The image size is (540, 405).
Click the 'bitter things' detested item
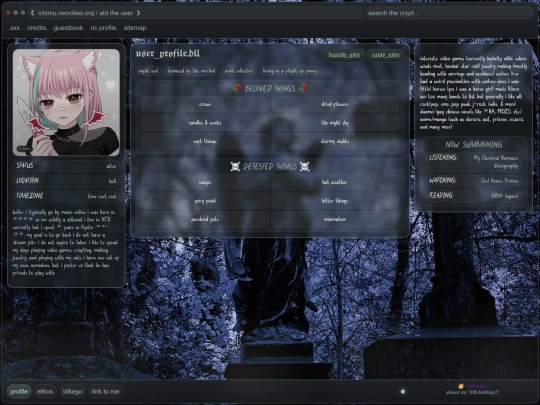click(335, 201)
